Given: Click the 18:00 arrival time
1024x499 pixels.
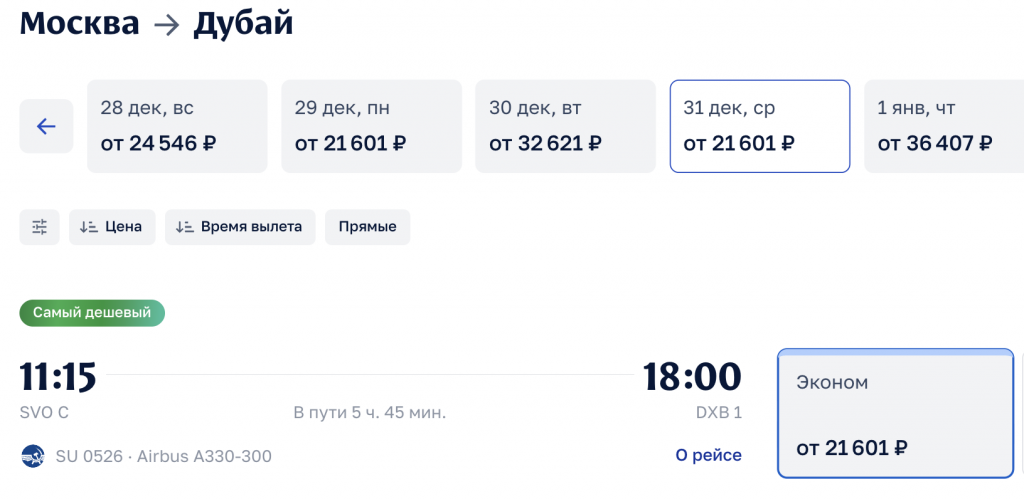Looking at the screenshot, I should (692, 377).
